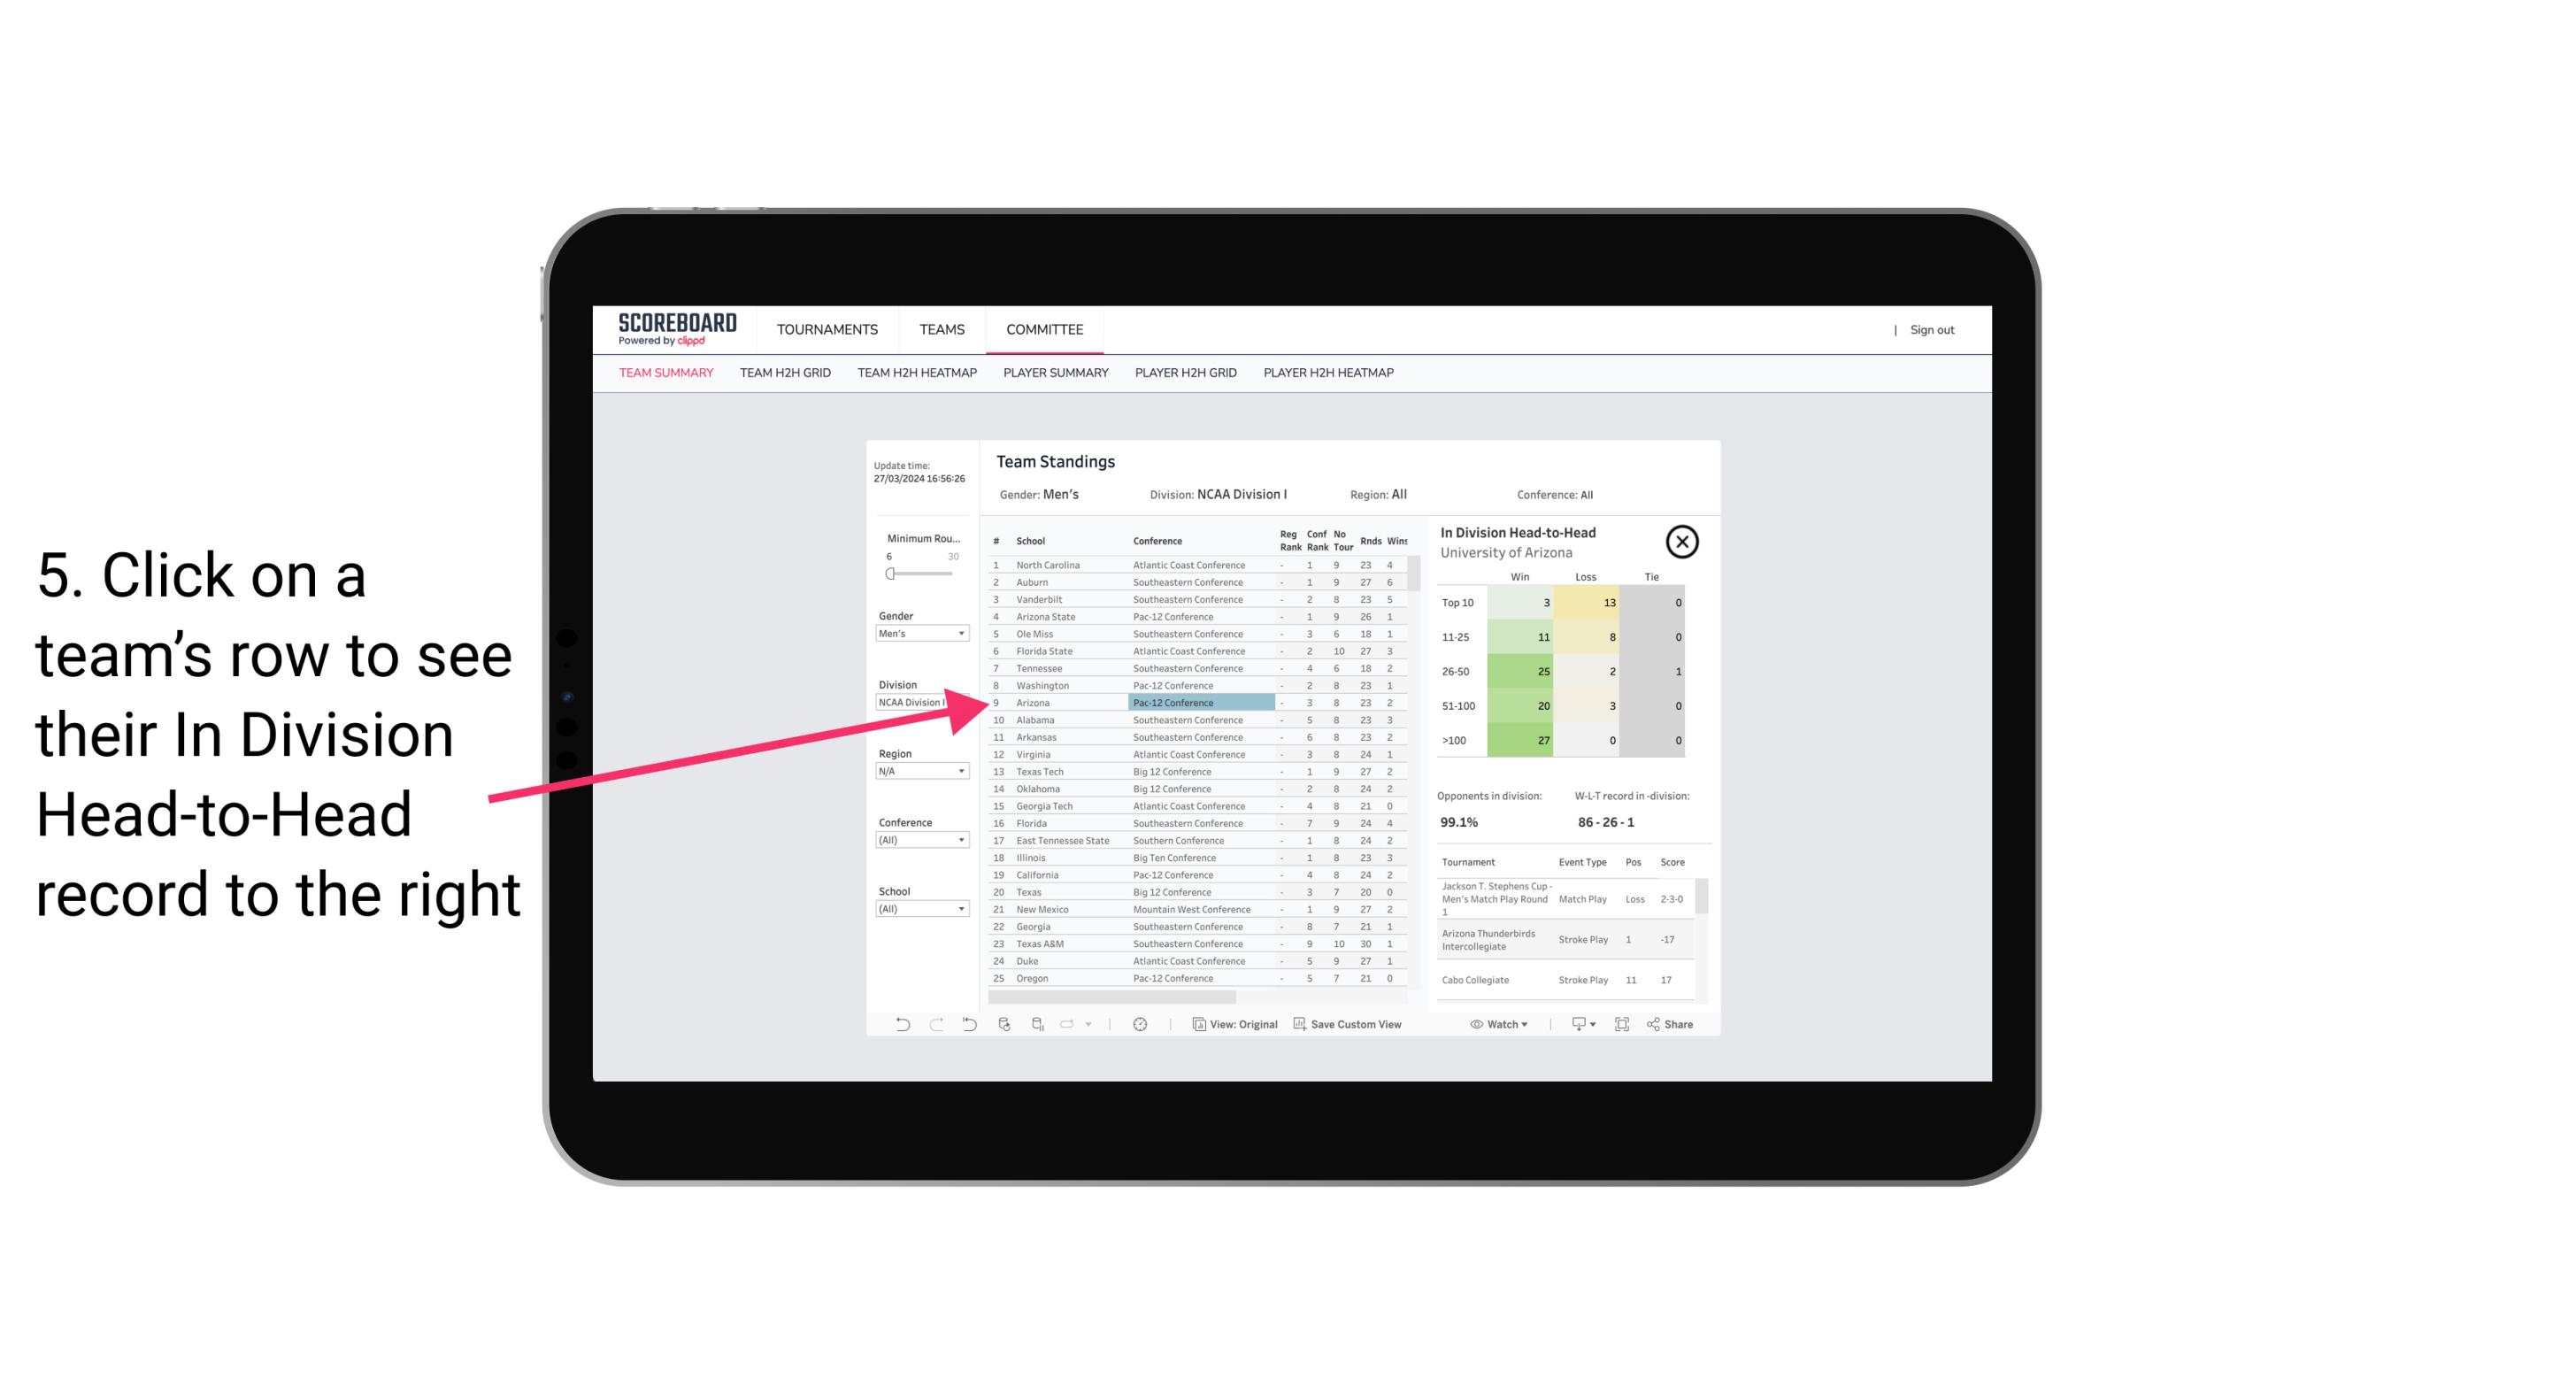Click the Download/Export icon
The width and height of the screenshot is (2576, 1386).
pos(1580,1024)
